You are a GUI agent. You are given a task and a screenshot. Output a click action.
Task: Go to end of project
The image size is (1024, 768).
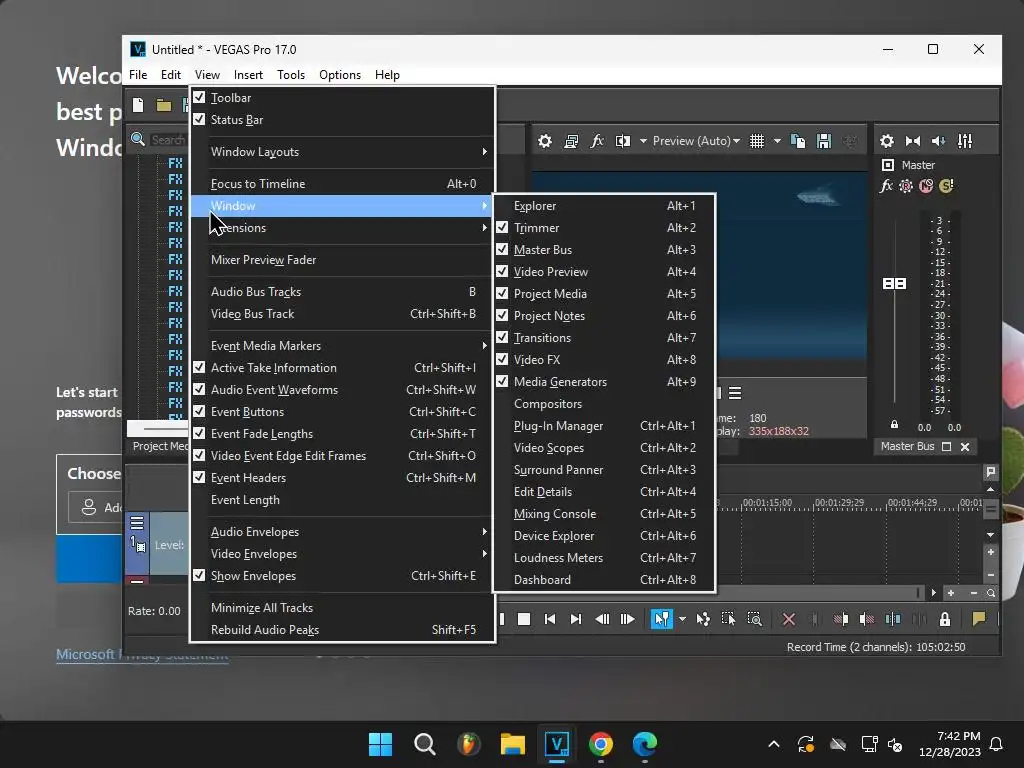(575, 619)
